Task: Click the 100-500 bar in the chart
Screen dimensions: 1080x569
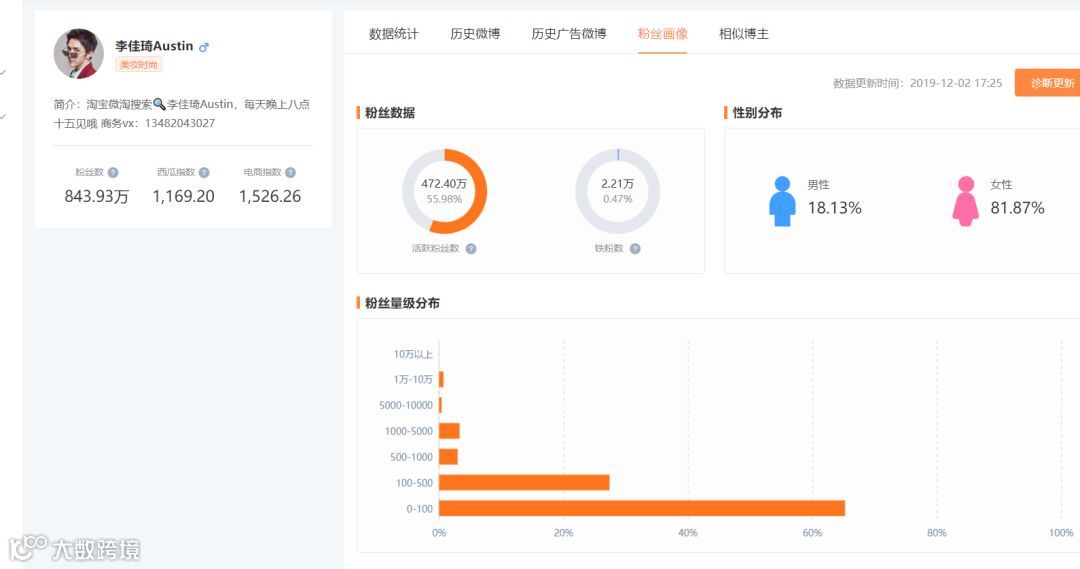Action: tap(524, 482)
